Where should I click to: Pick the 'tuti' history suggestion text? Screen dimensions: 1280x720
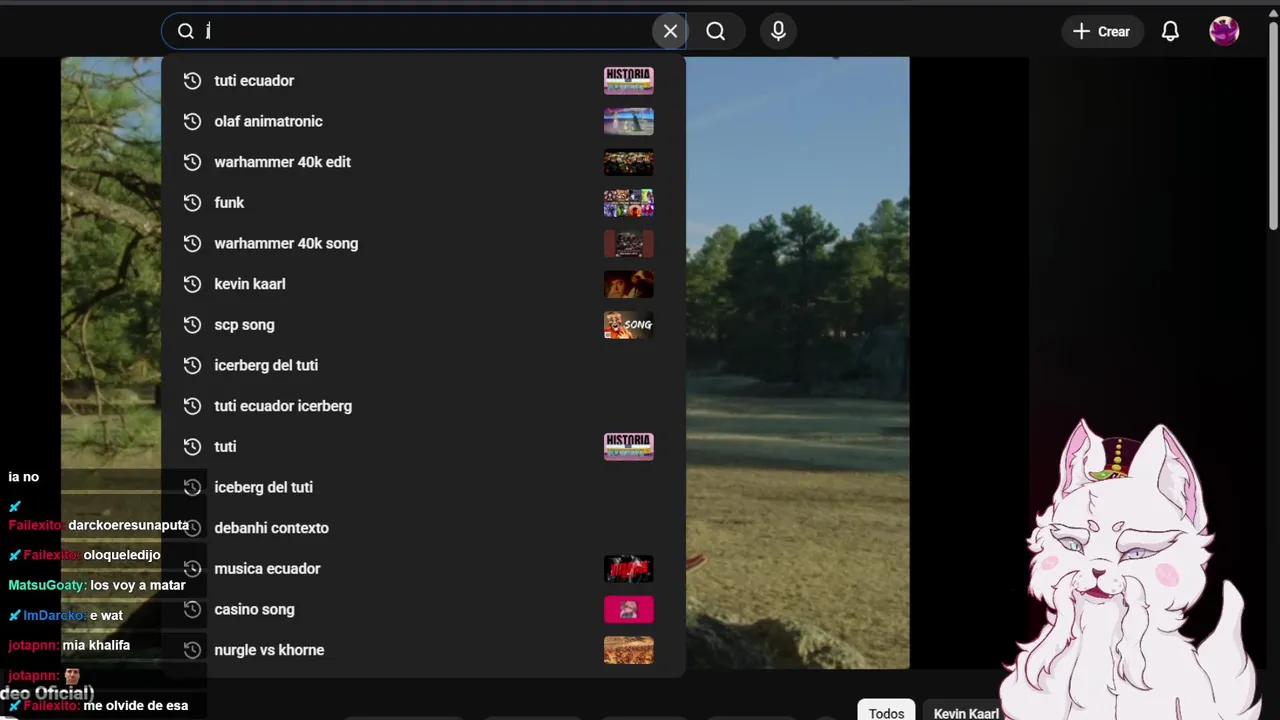[225, 447]
